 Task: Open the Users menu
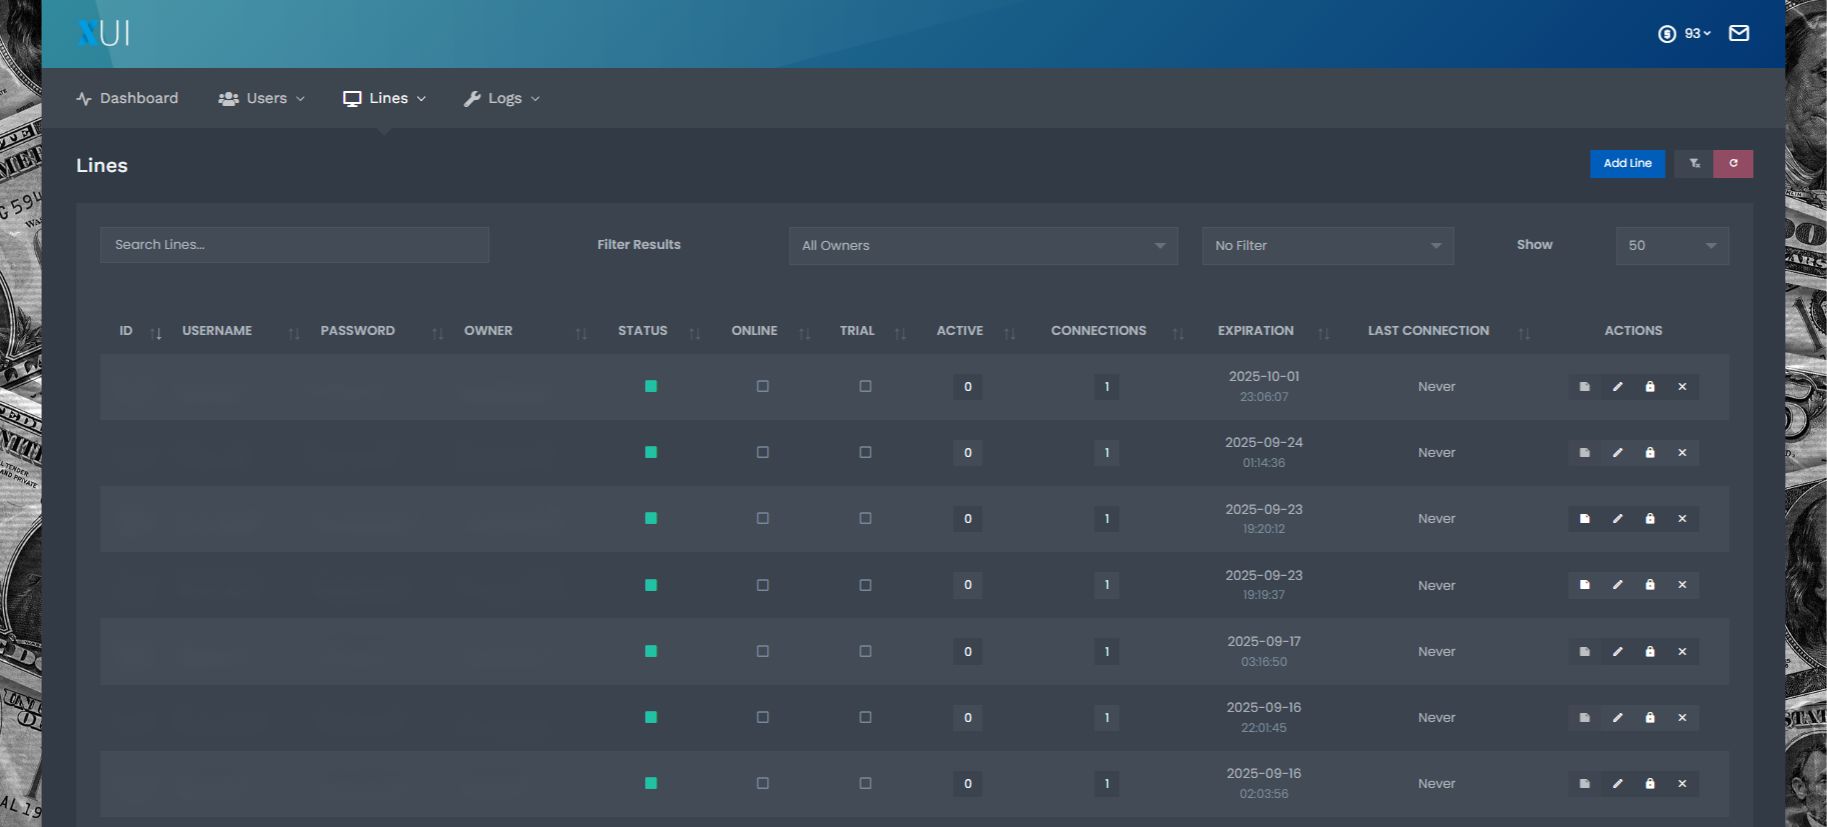pyautogui.click(x=262, y=98)
